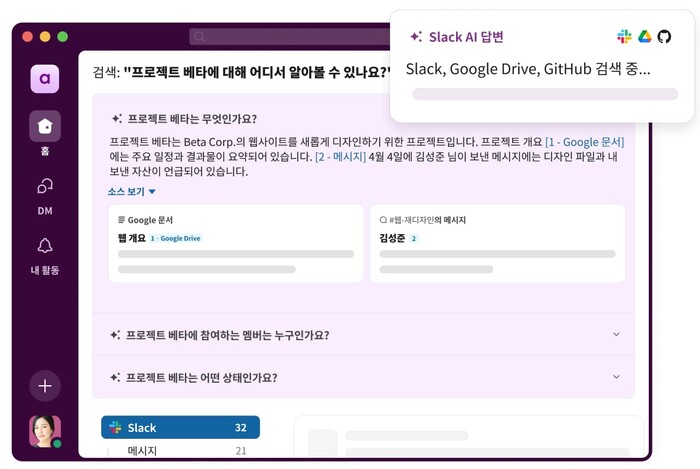Click the Slack logo in results filter

coord(116,427)
